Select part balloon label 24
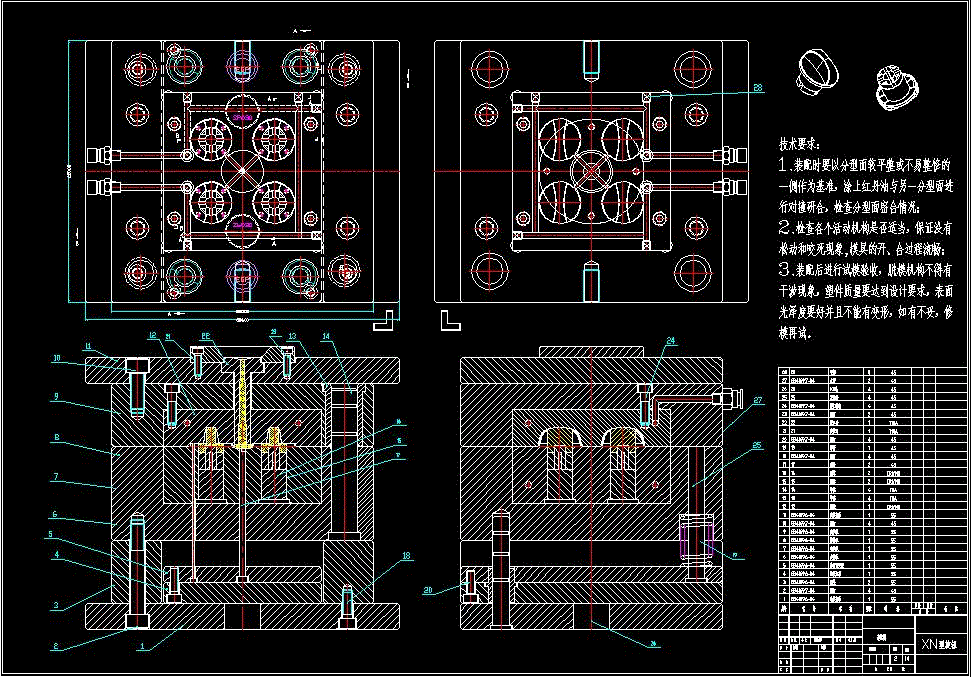The image size is (971, 677). [671, 340]
